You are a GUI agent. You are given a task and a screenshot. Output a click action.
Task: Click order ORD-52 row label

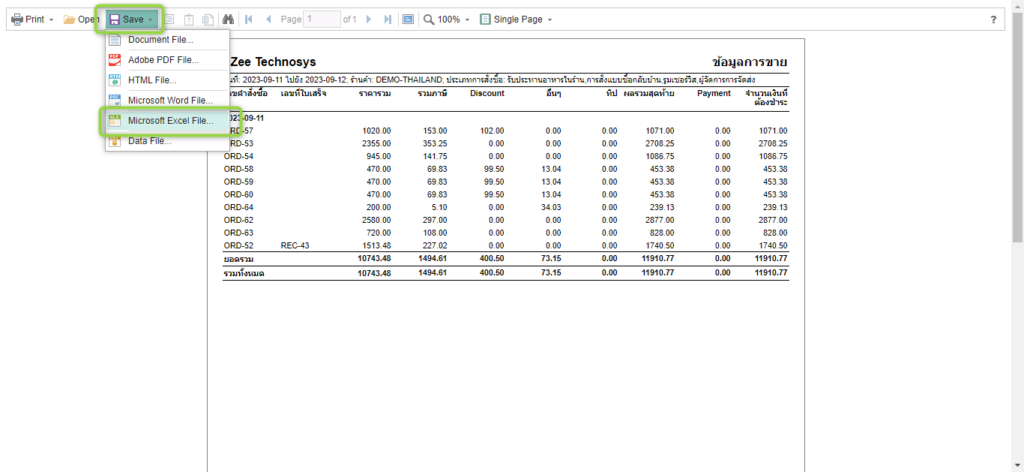coord(238,245)
